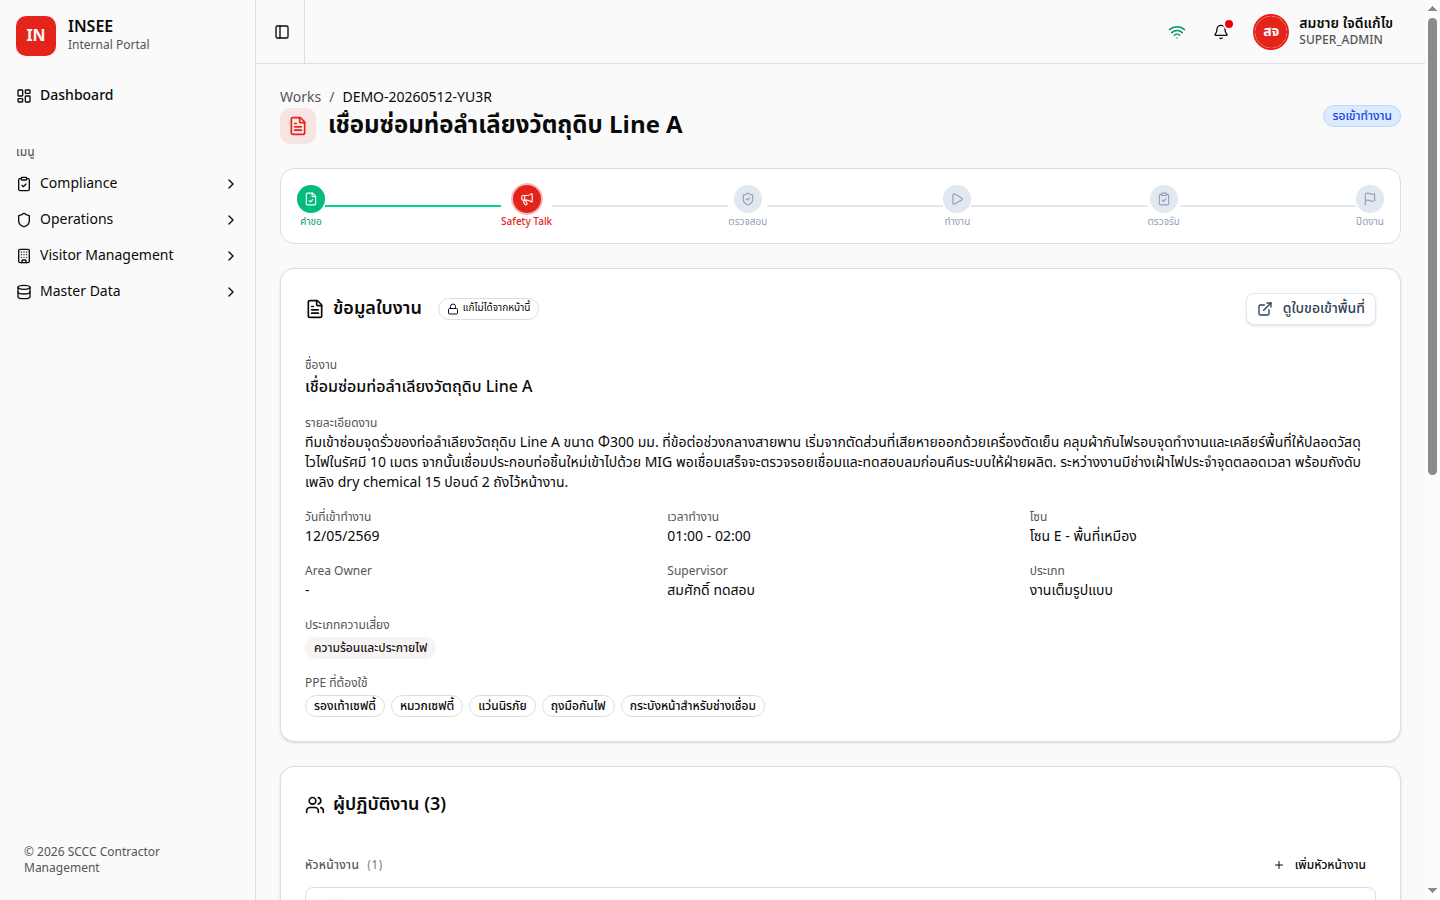Select the ปิดงาน flag step icon

[1370, 199]
